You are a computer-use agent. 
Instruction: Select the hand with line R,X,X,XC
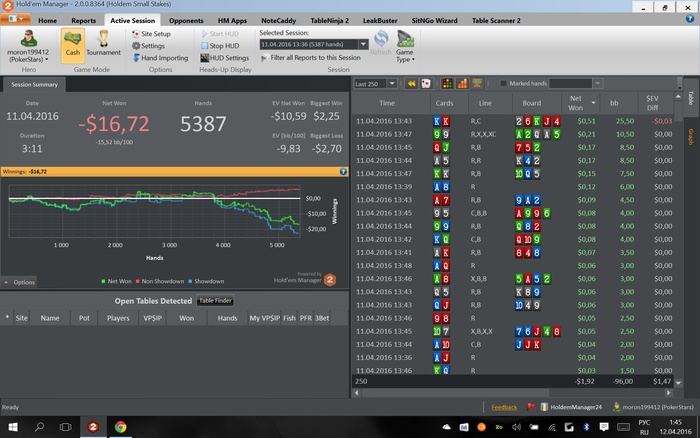tap(514, 134)
